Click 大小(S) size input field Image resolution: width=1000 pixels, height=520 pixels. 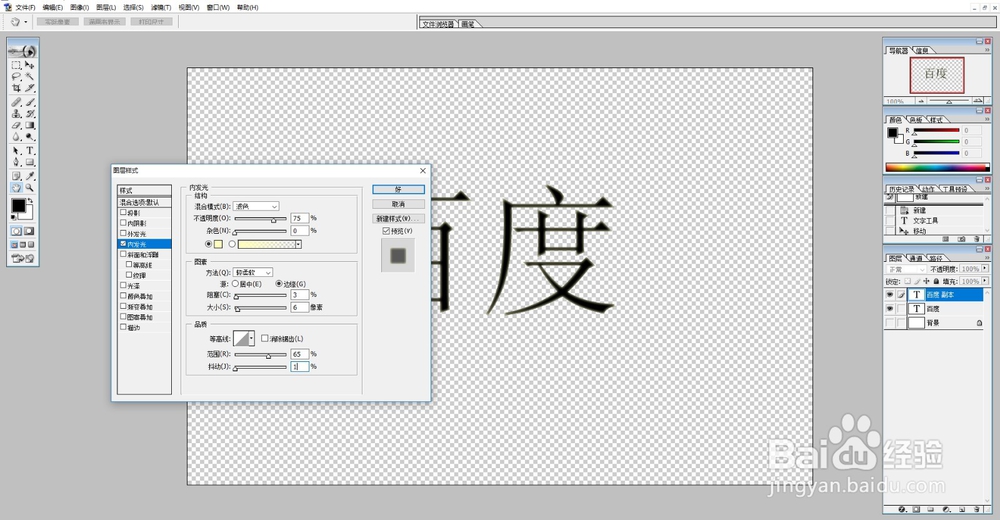coord(300,307)
